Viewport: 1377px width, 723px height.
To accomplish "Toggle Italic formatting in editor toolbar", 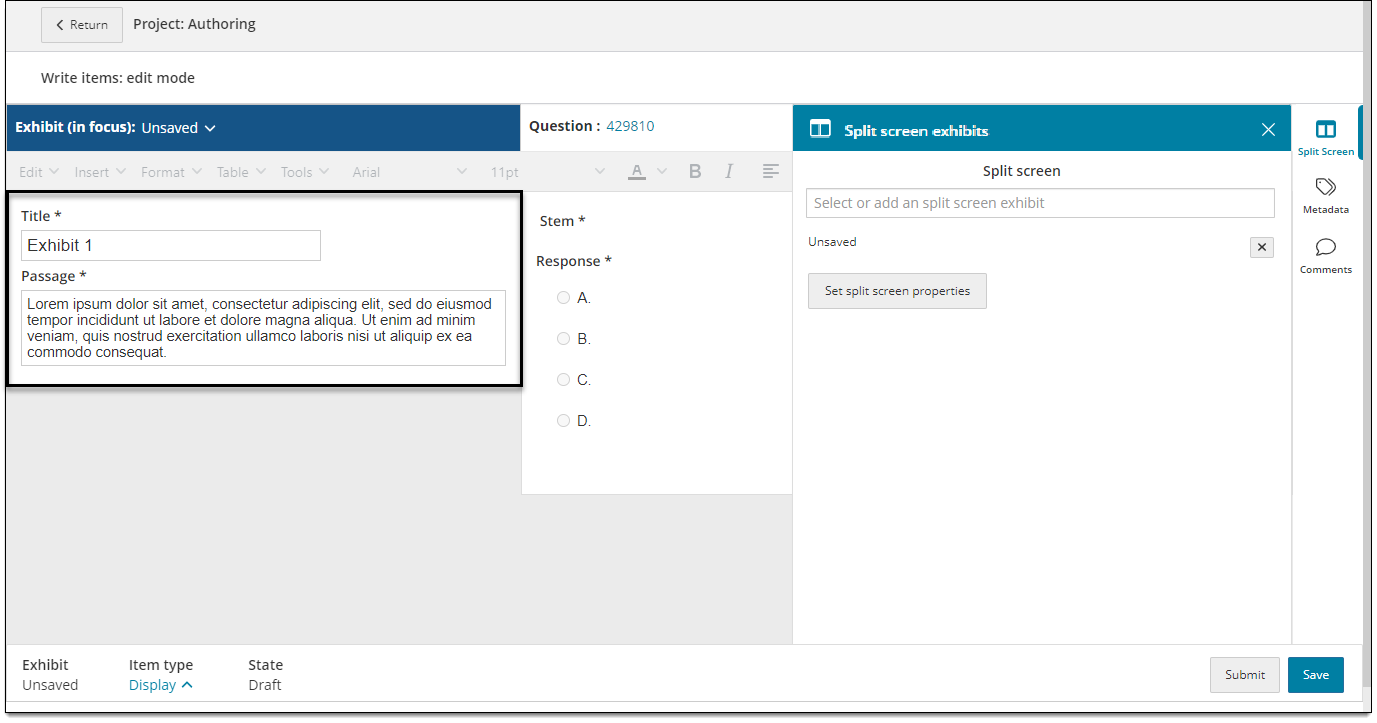I will [x=729, y=172].
